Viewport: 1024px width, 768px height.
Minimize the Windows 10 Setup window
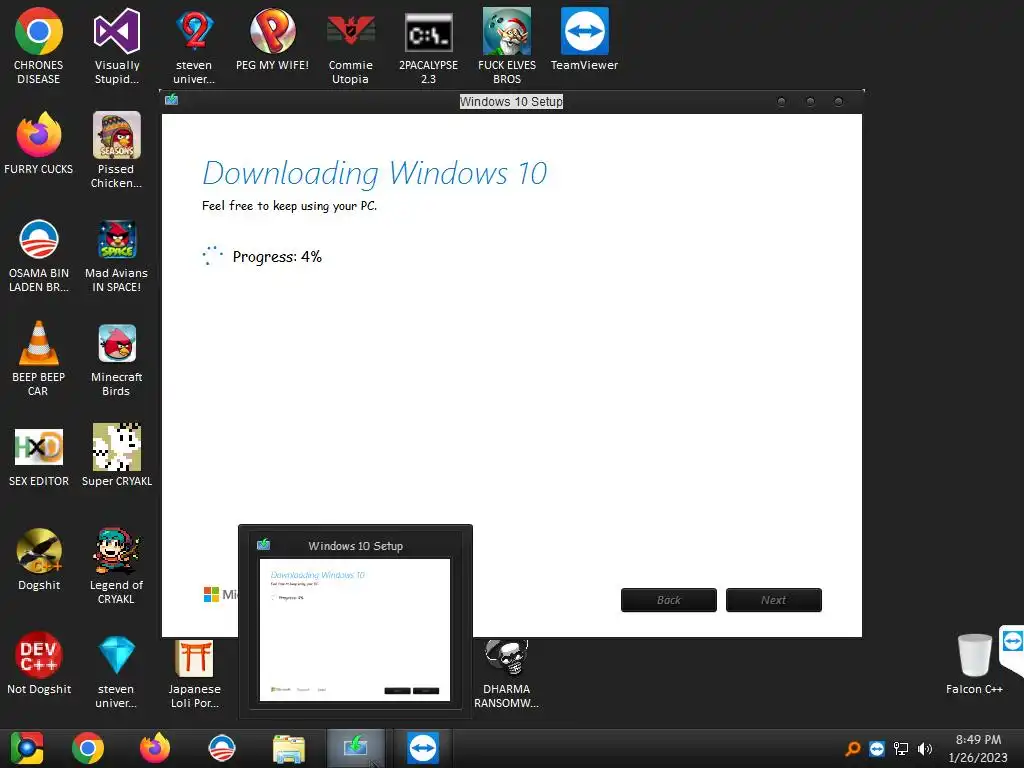(781, 101)
